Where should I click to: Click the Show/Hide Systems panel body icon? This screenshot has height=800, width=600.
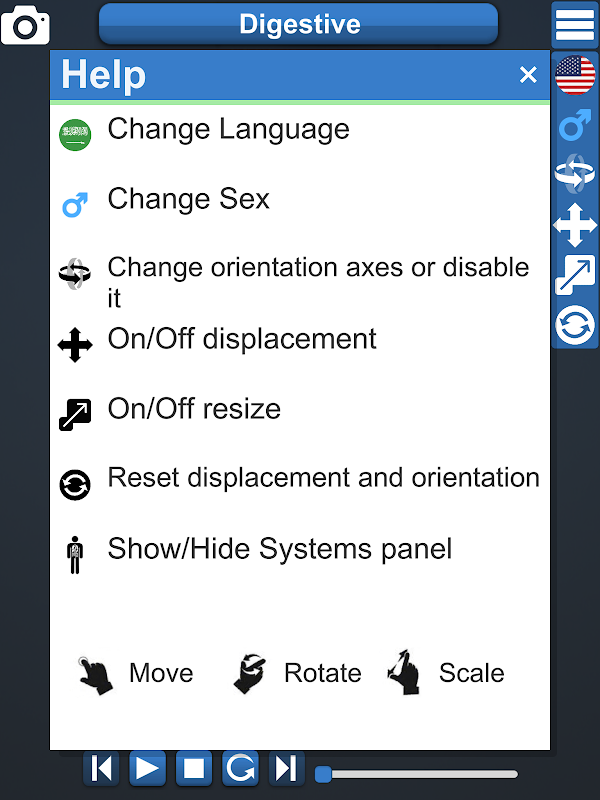click(75, 555)
